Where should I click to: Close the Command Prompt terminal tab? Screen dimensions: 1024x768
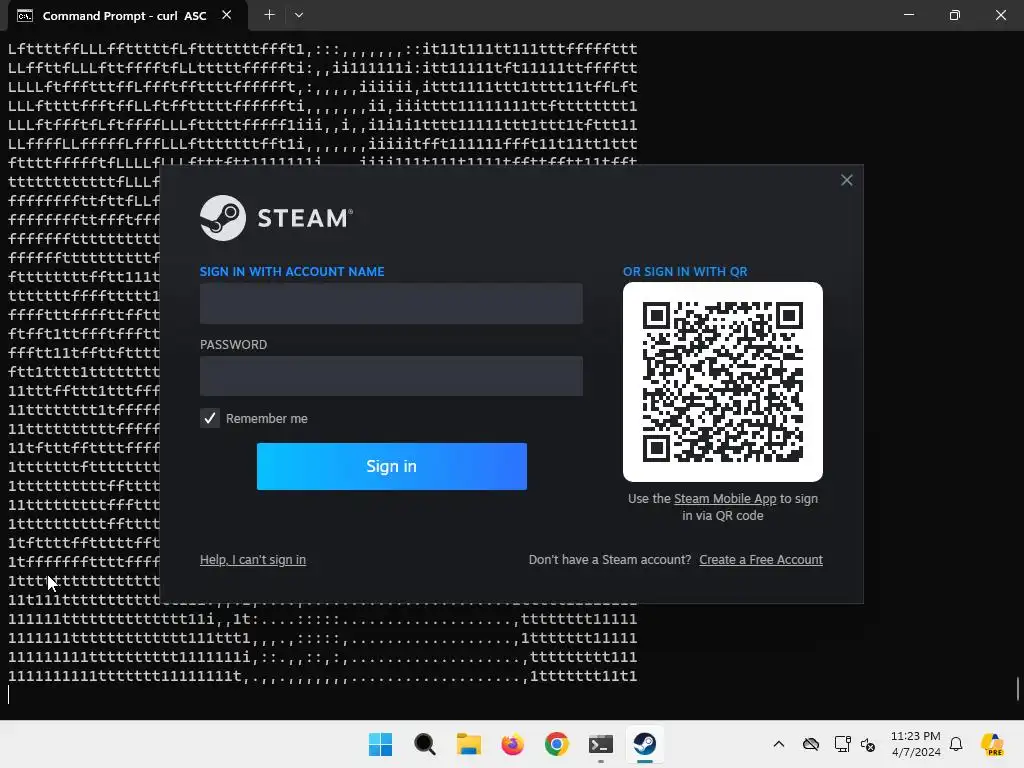[227, 15]
